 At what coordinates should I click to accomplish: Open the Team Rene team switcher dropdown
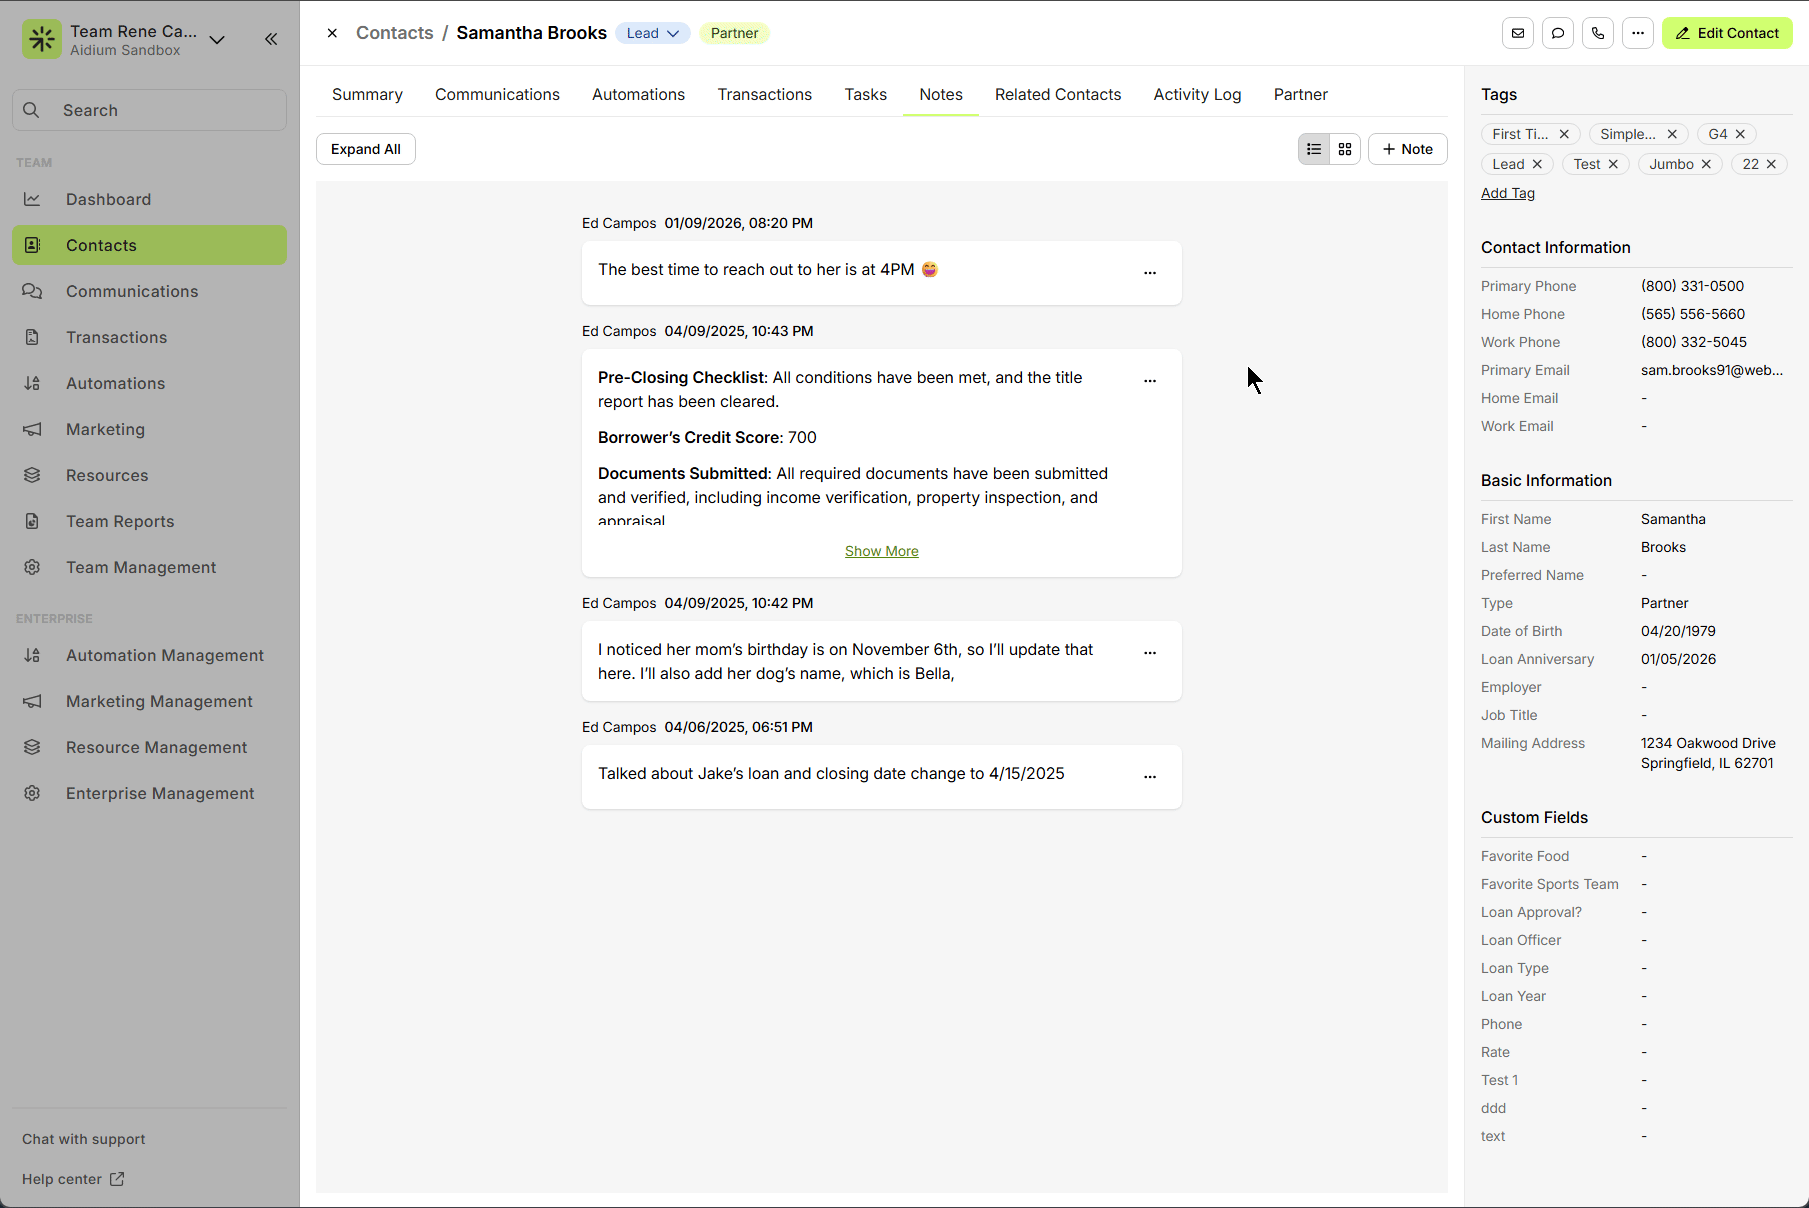click(x=217, y=40)
